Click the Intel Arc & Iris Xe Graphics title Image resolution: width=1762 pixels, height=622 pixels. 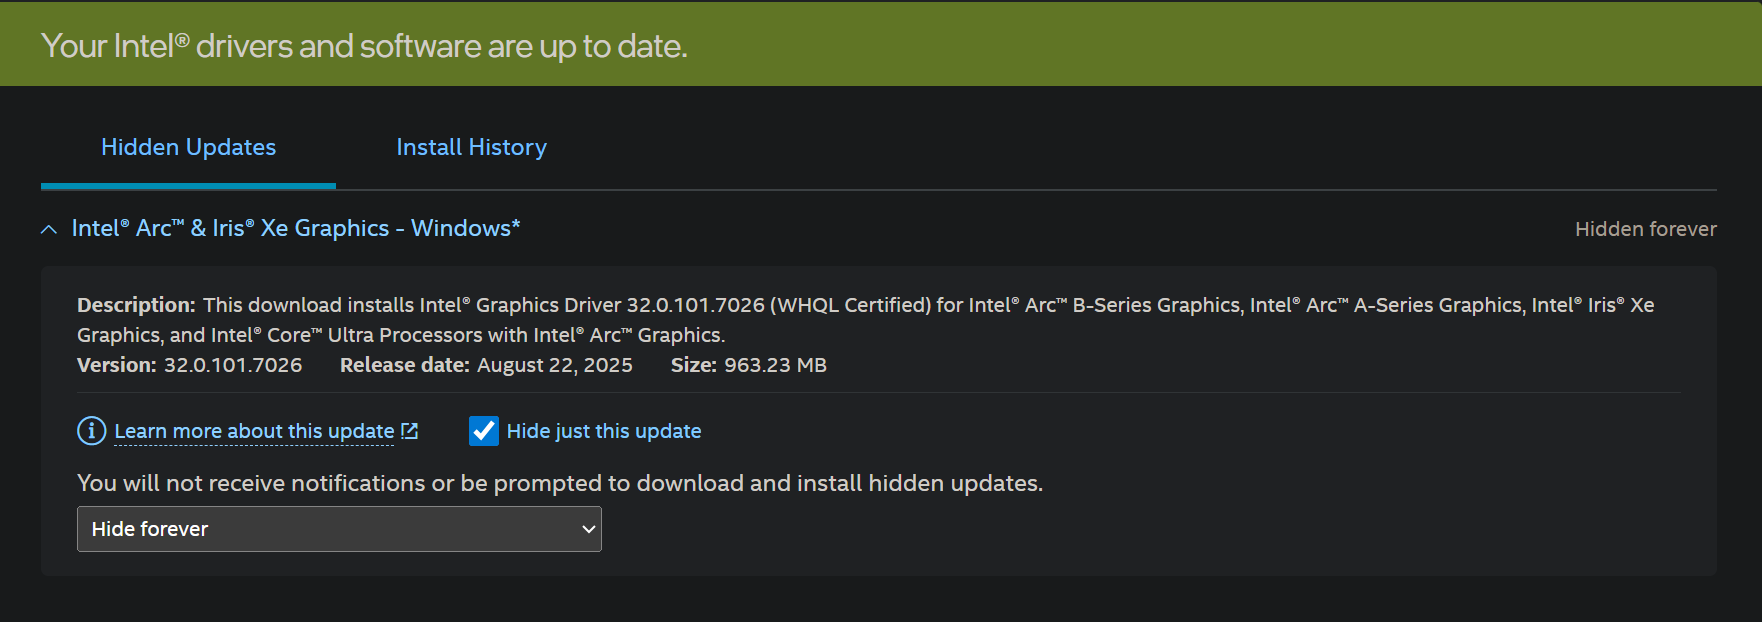pyautogui.click(x=295, y=228)
